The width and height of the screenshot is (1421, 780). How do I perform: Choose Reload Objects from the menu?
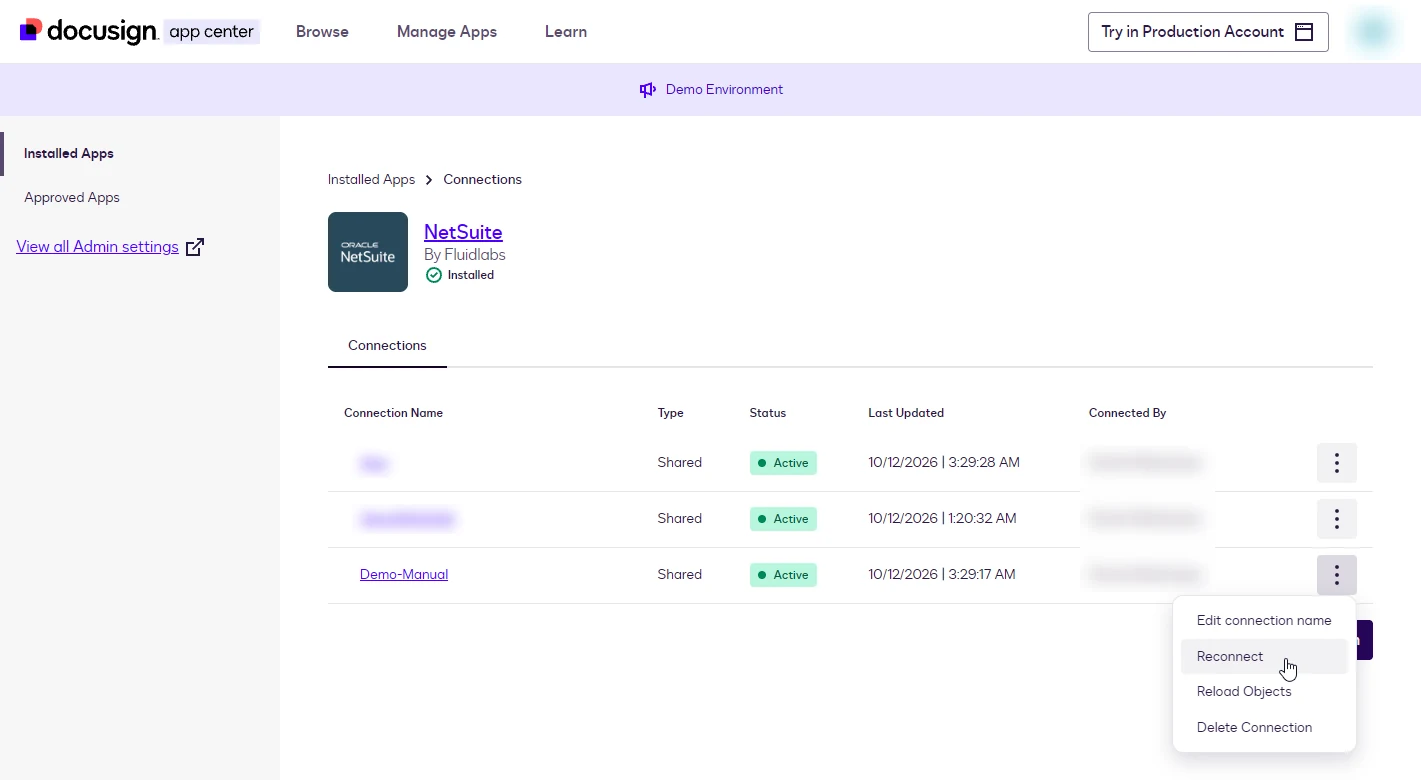tap(1264, 692)
